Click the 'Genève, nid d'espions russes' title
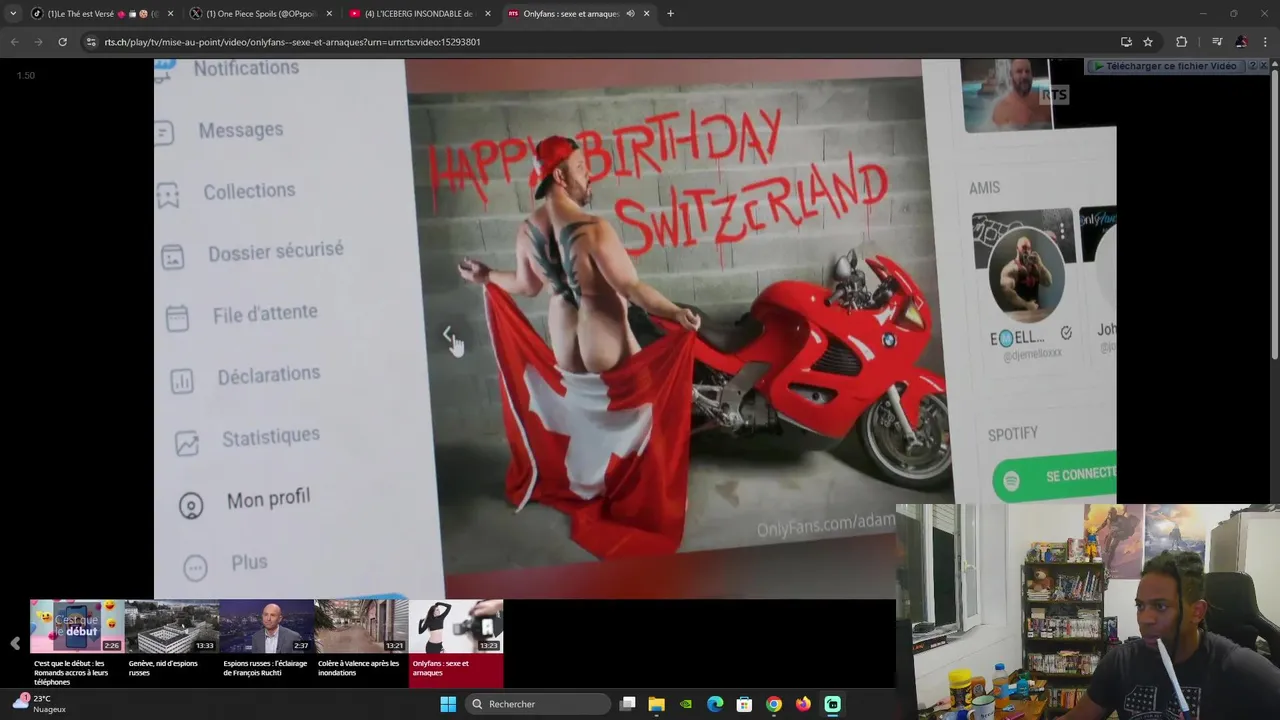Image resolution: width=1280 pixels, height=720 pixels. point(163,668)
